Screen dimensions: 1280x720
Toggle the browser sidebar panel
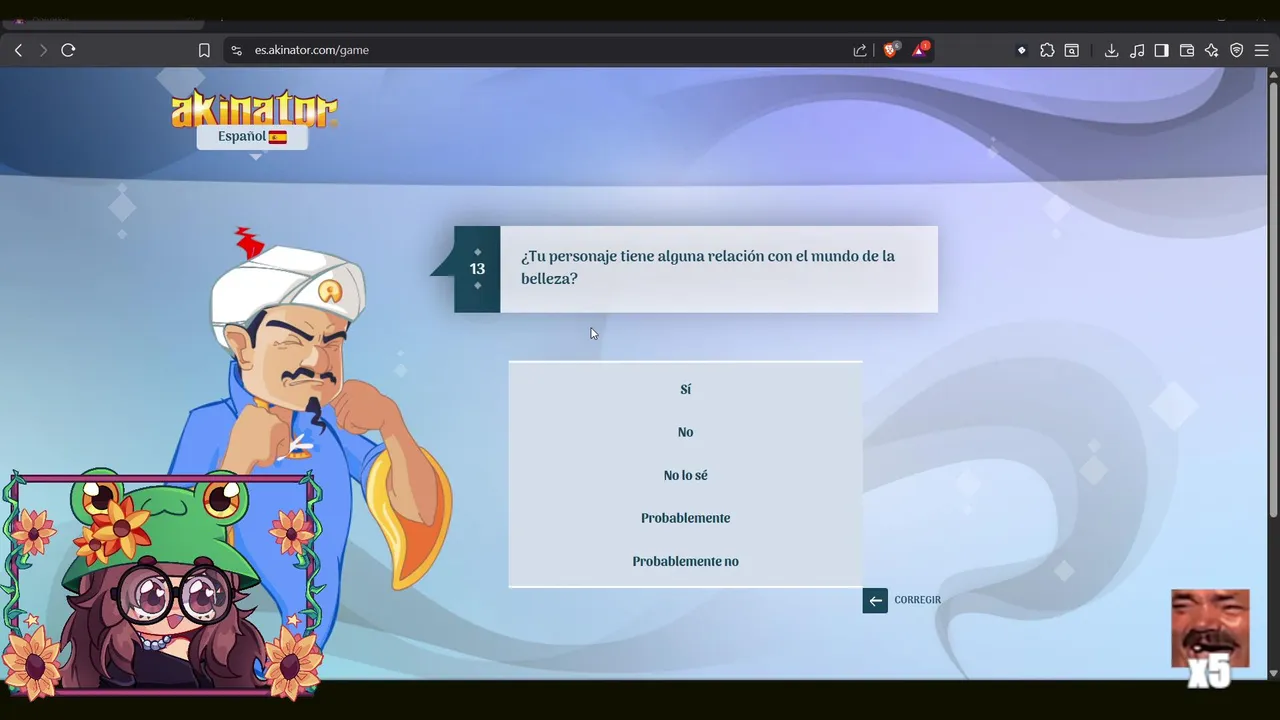1161,50
